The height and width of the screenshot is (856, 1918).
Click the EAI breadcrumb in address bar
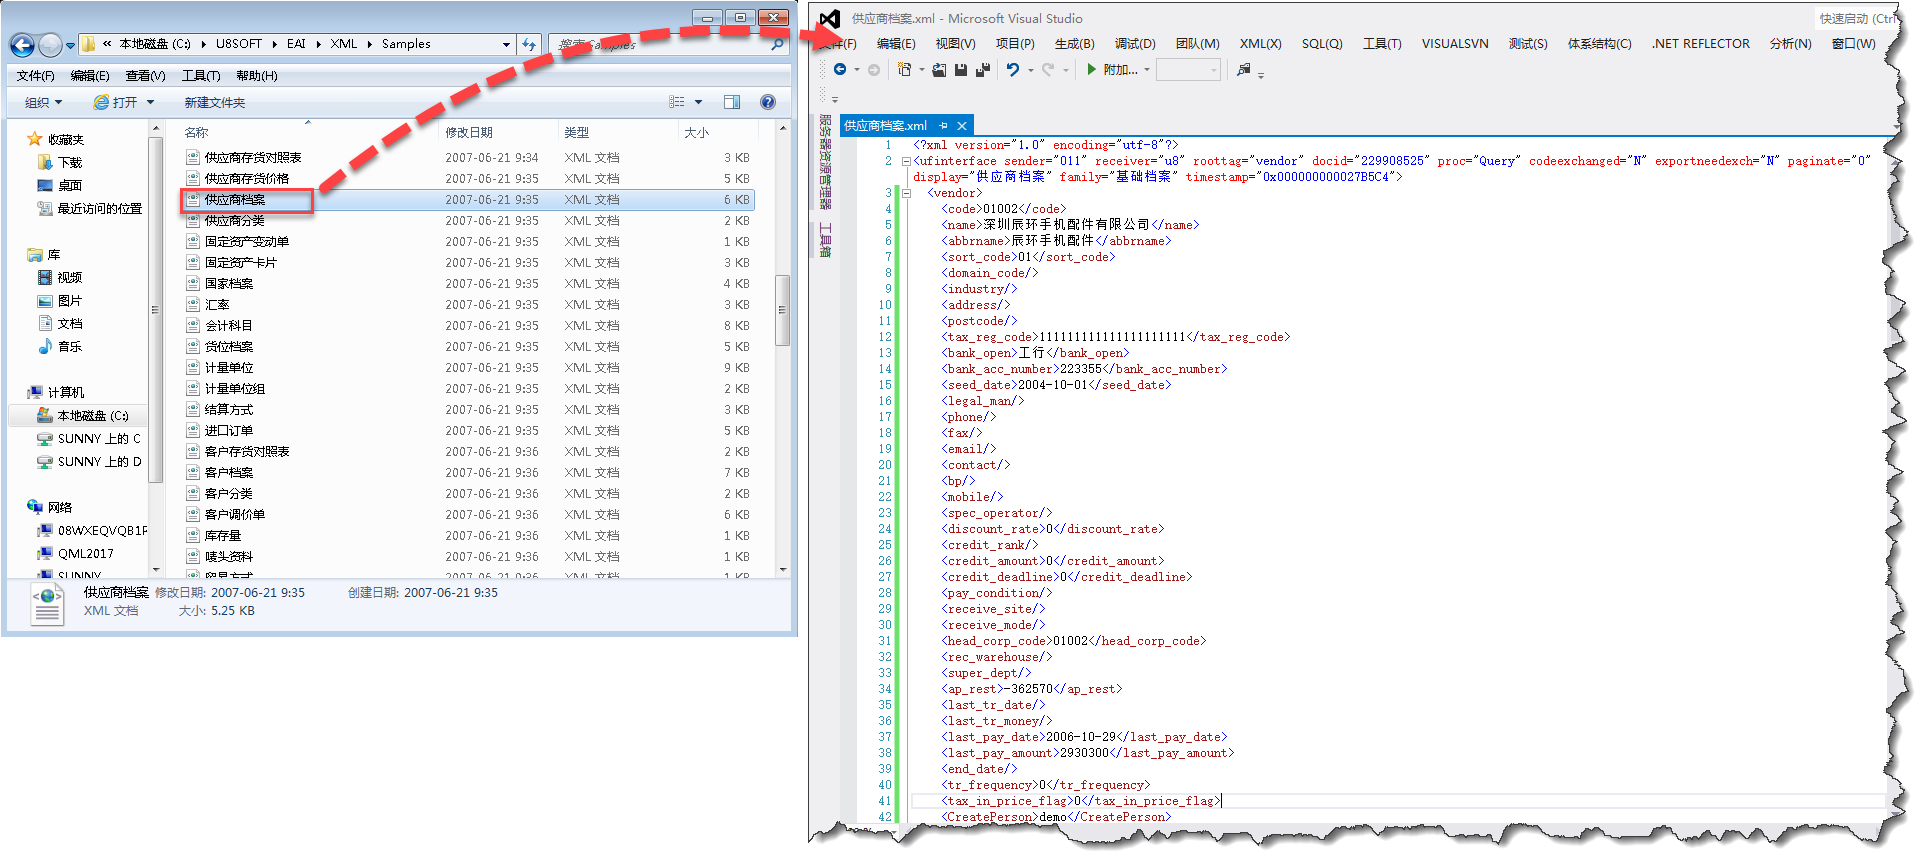296,44
